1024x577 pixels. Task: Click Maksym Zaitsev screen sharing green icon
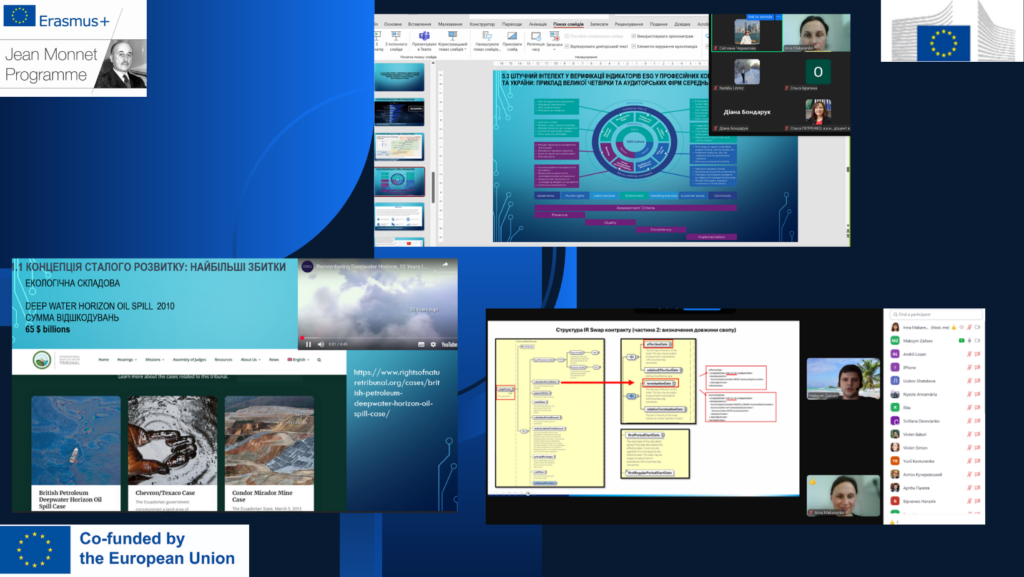(x=961, y=341)
